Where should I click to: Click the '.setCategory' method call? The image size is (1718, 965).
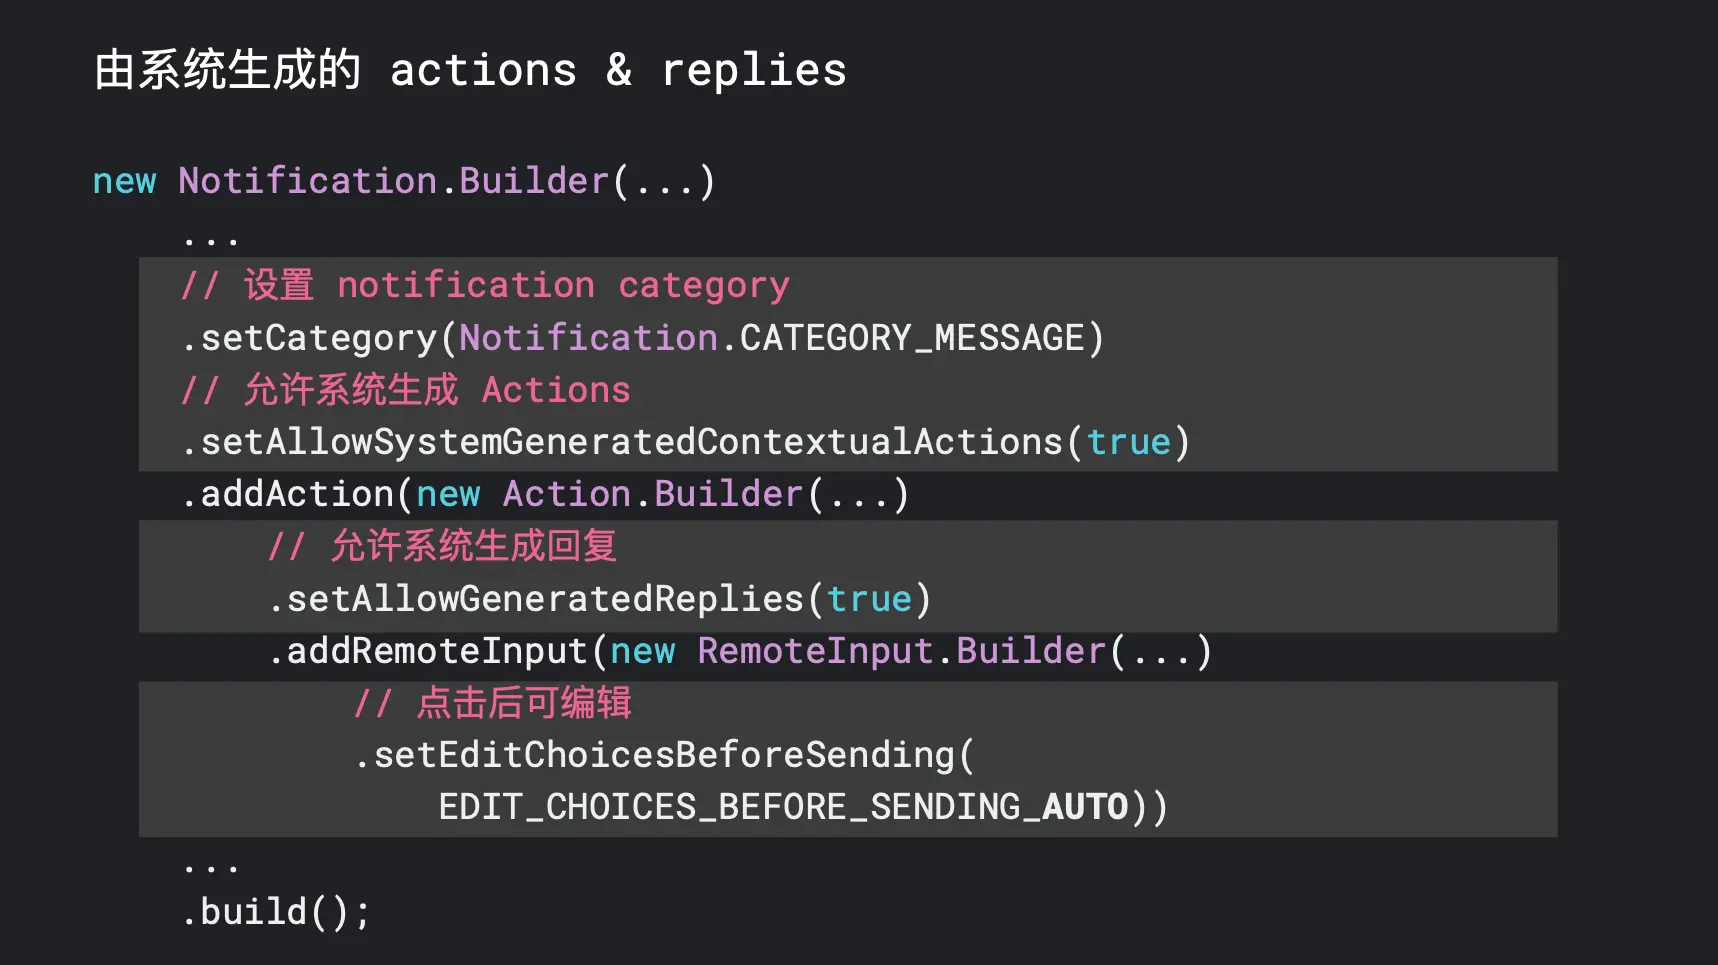(309, 338)
